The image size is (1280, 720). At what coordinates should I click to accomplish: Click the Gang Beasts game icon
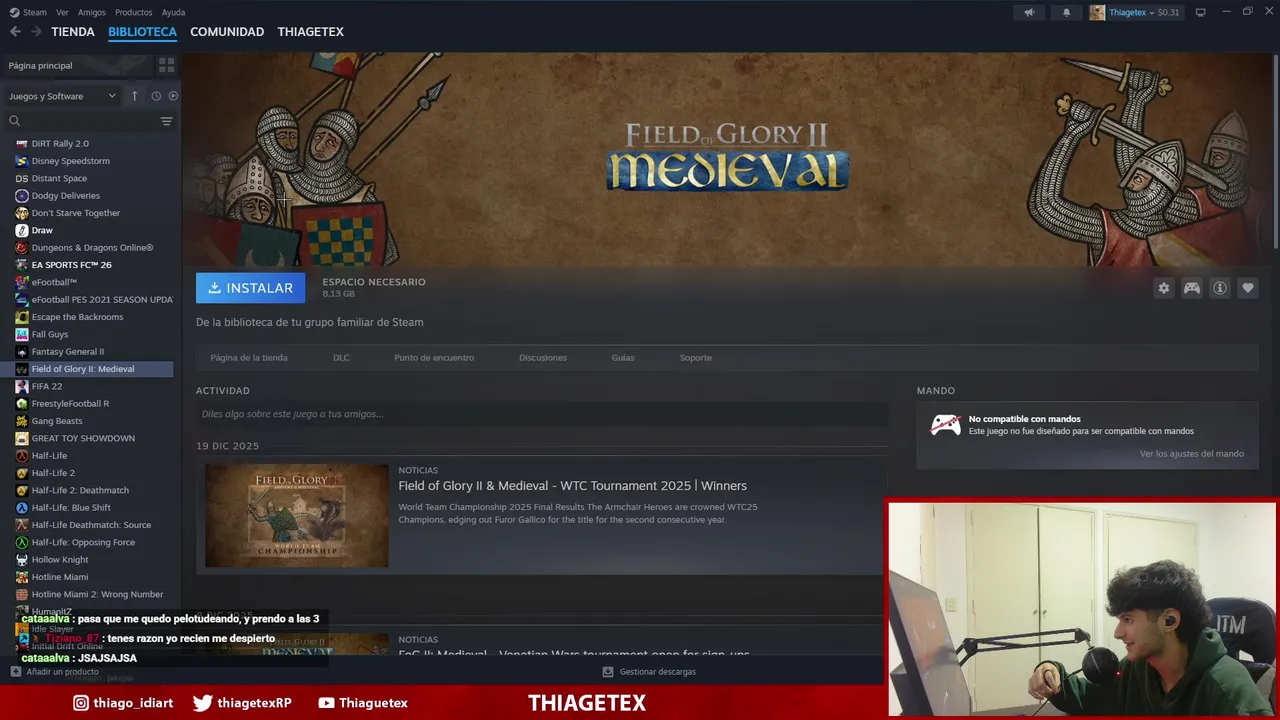pyautogui.click(x=22, y=421)
